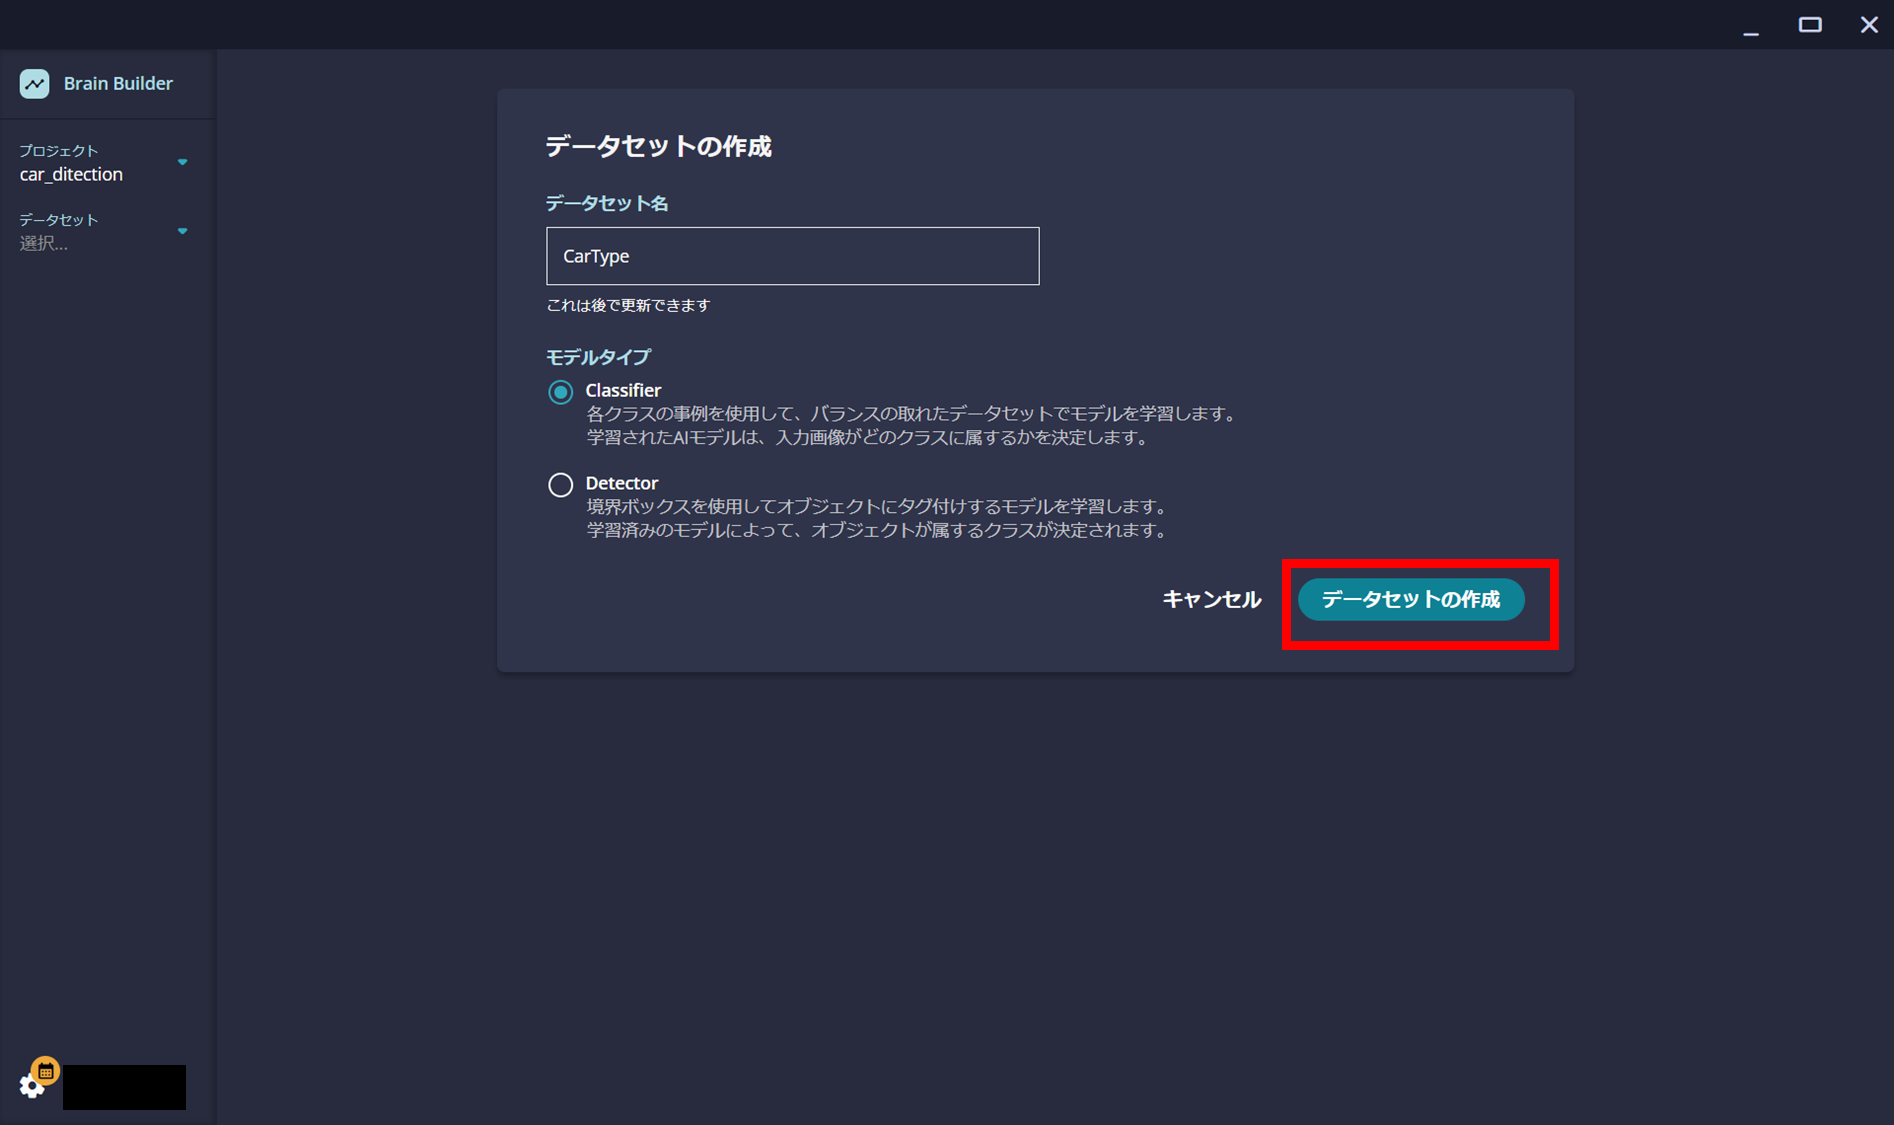
Task: Click the モデルタイプ section label
Action: click(x=598, y=357)
